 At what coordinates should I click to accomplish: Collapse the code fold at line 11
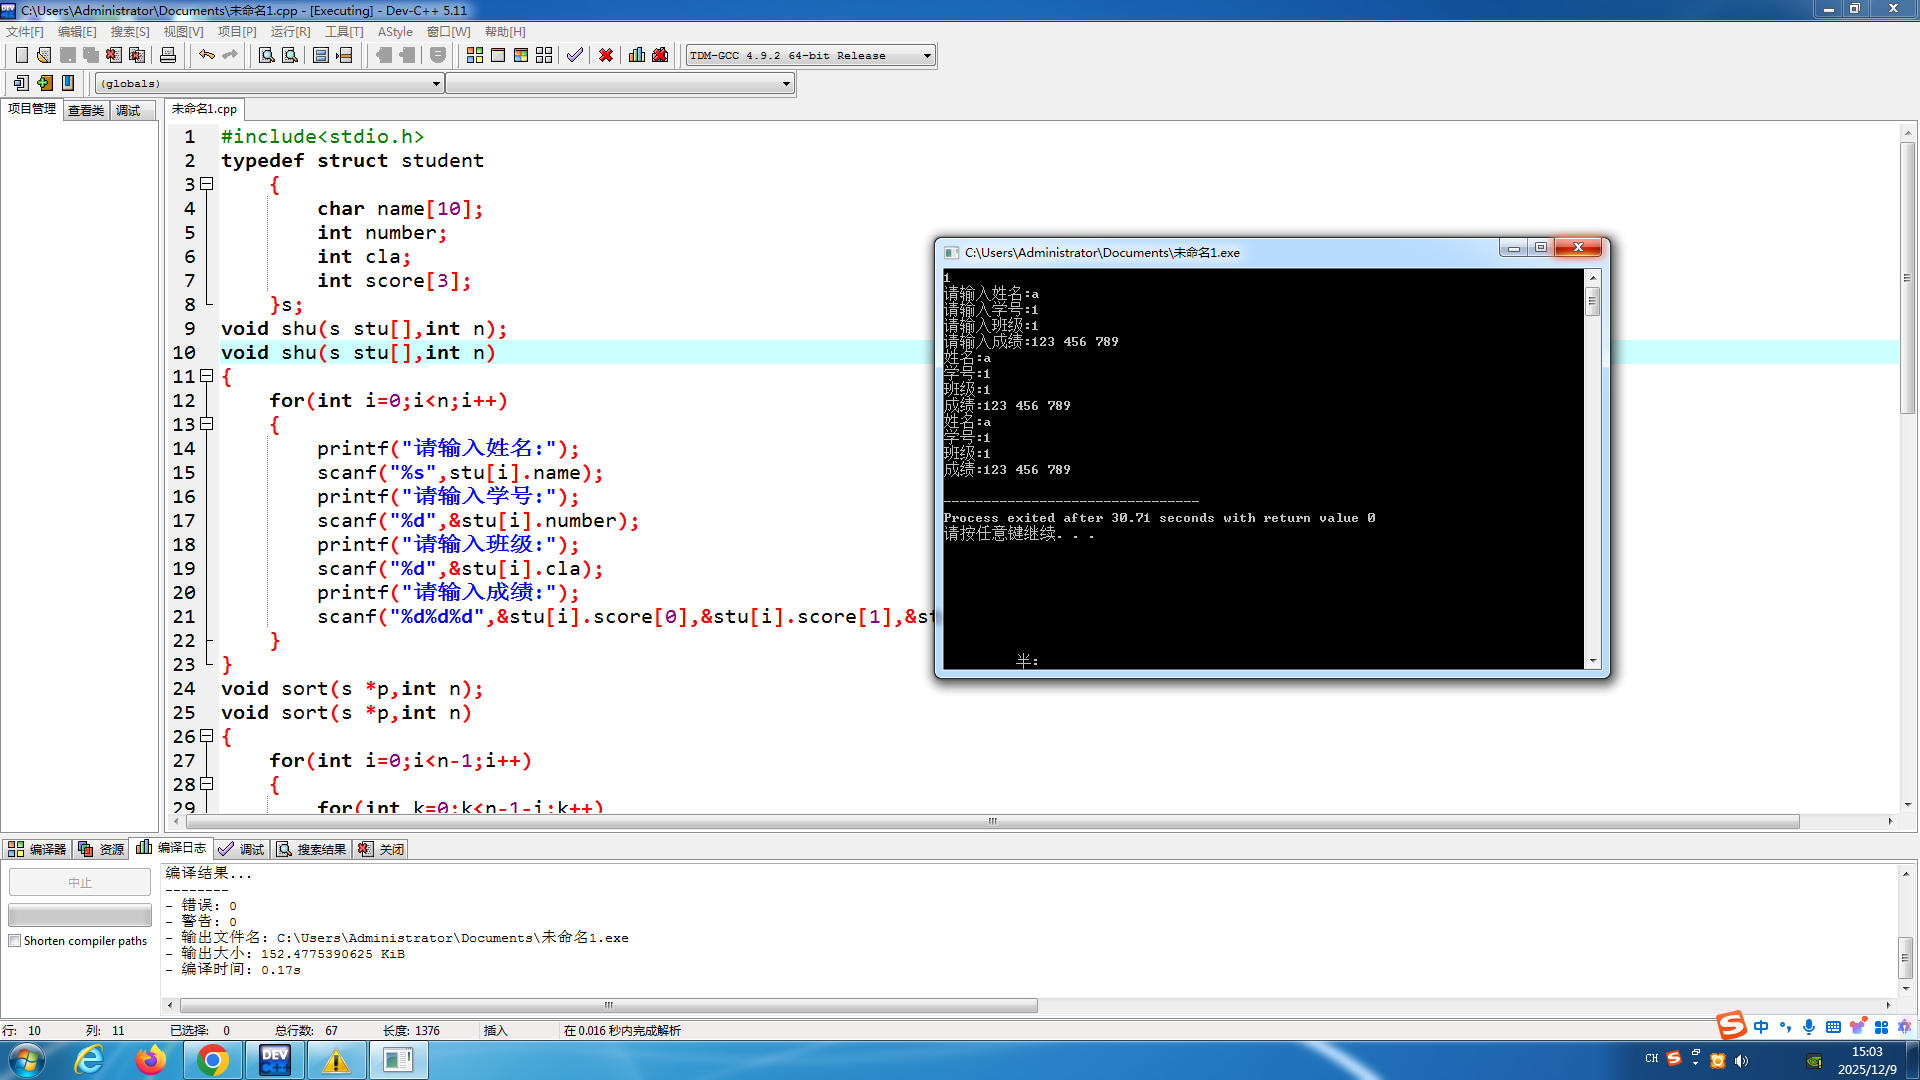tap(207, 376)
